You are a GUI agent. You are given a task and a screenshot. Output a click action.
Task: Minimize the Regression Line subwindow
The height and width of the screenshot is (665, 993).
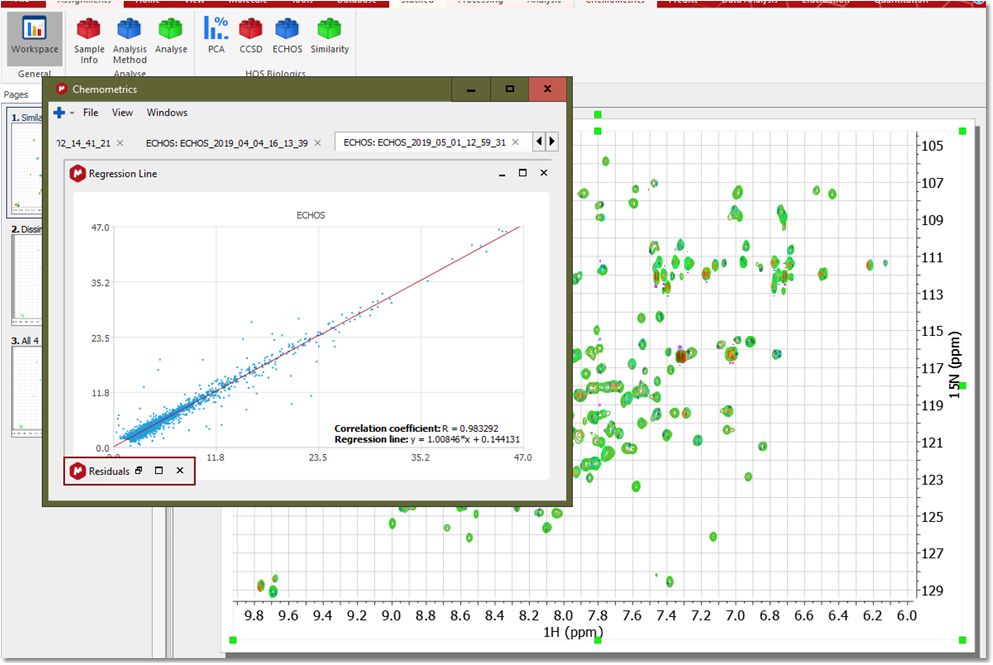pos(502,174)
